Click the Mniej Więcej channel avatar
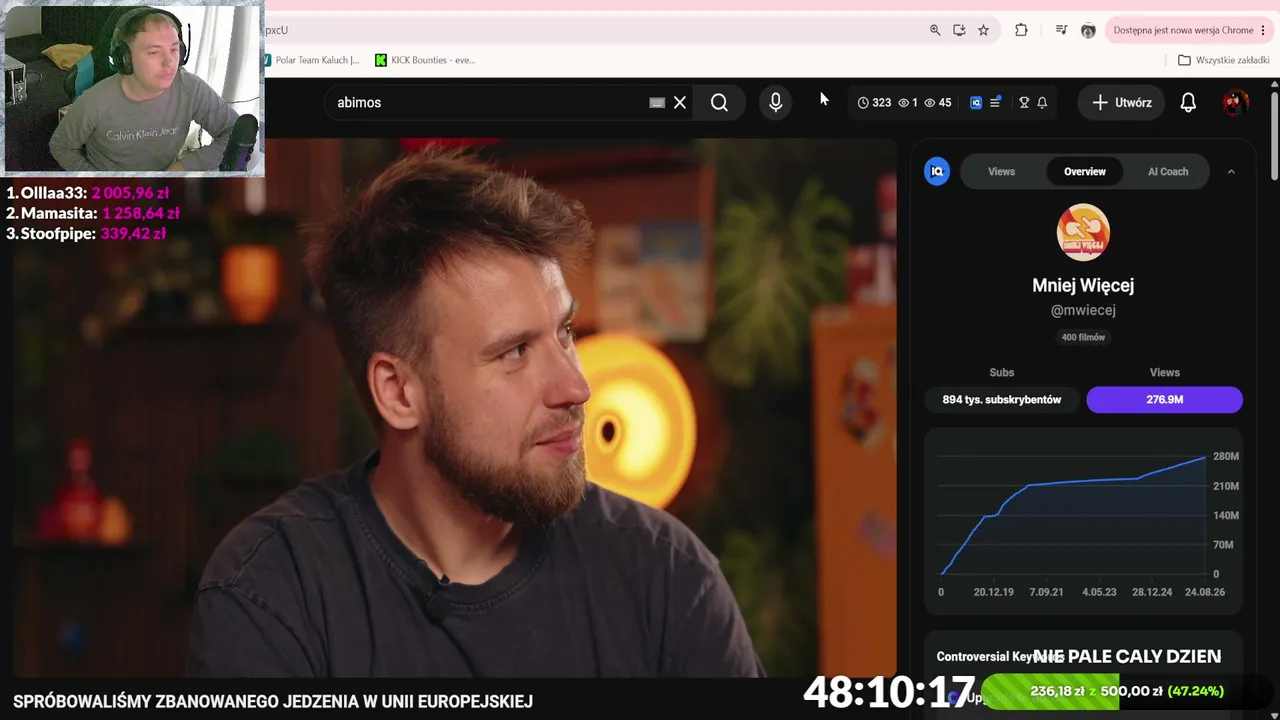This screenshot has height=720, width=1280. (1083, 232)
